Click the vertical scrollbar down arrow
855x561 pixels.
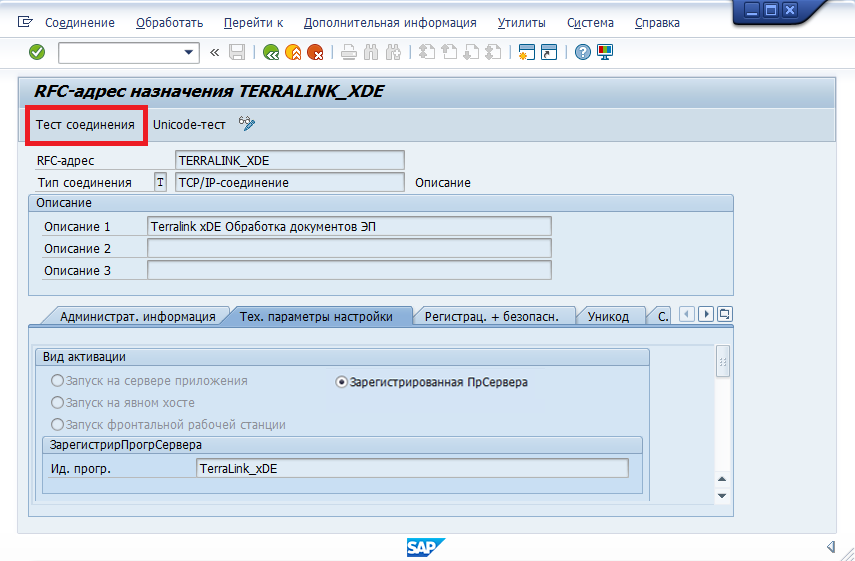[722, 494]
